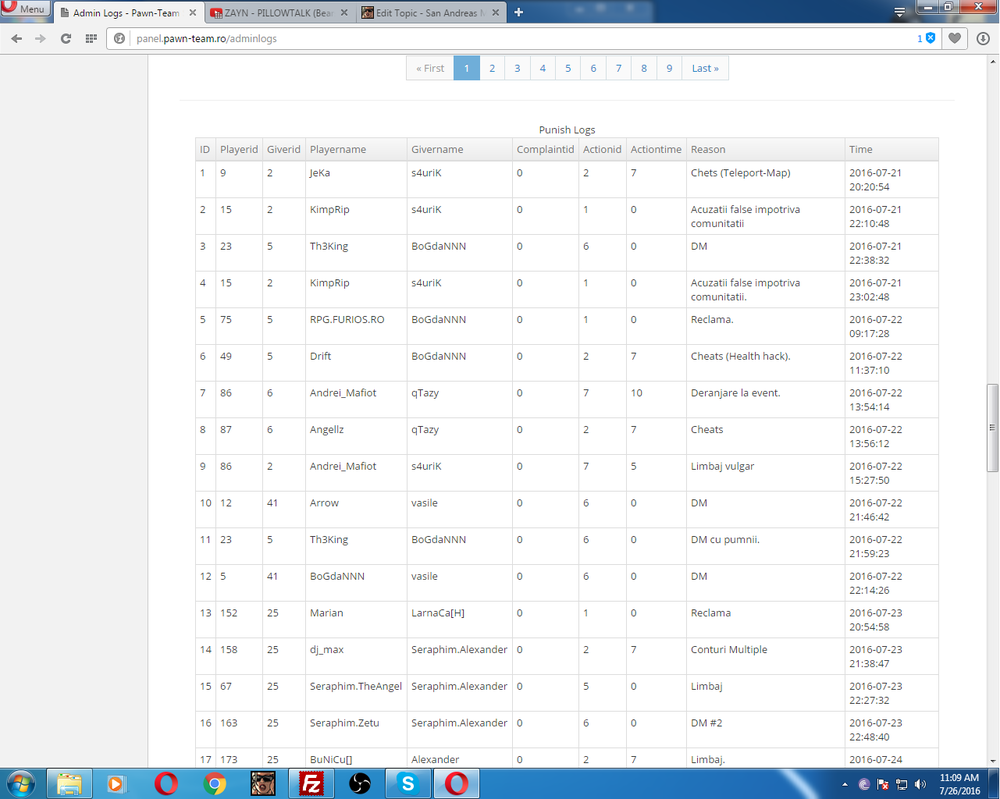Jump to the Last page link
Viewport: 1000px width, 799px height.
(705, 68)
